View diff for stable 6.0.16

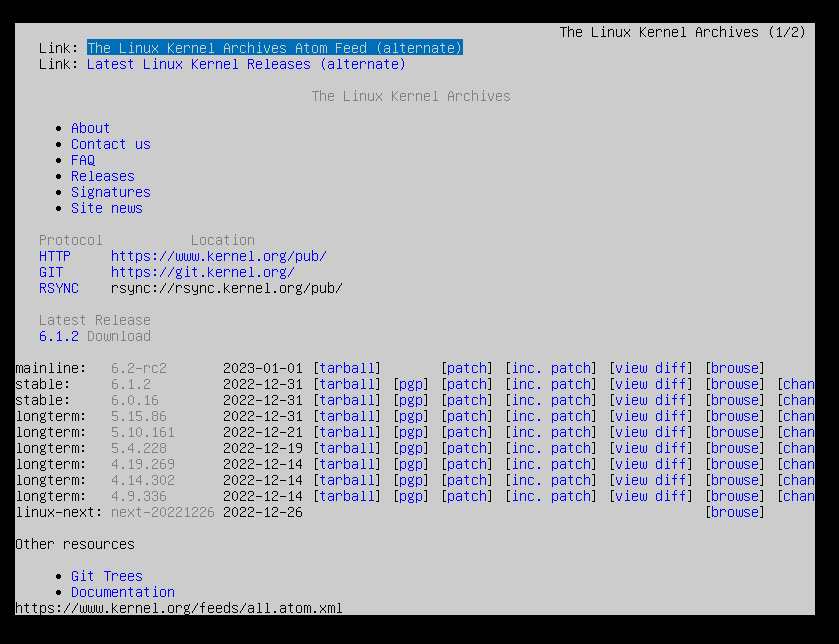pyautogui.click(x=651, y=401)
